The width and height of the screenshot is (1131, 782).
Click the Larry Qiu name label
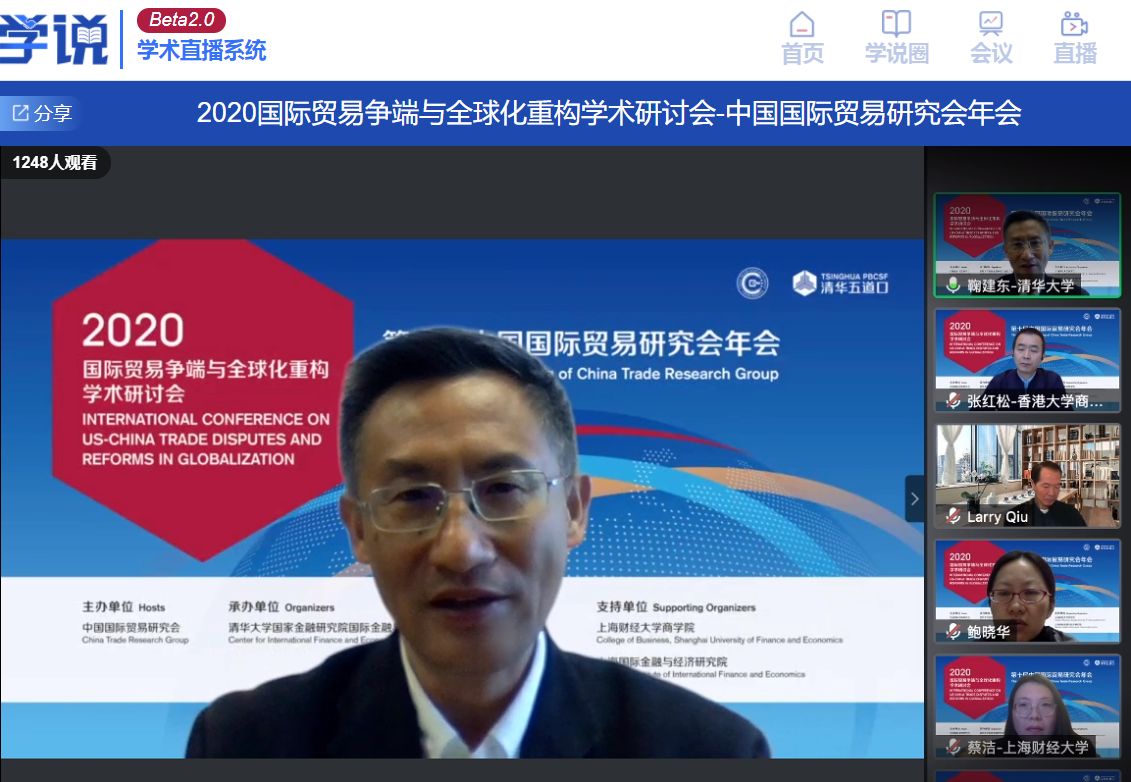pos(998,517)
